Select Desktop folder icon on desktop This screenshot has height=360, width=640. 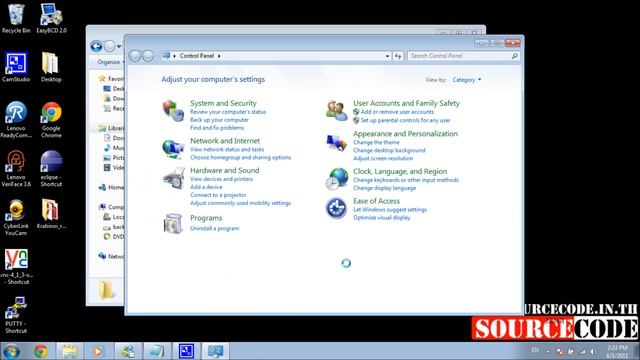click(x=51, y=67)
